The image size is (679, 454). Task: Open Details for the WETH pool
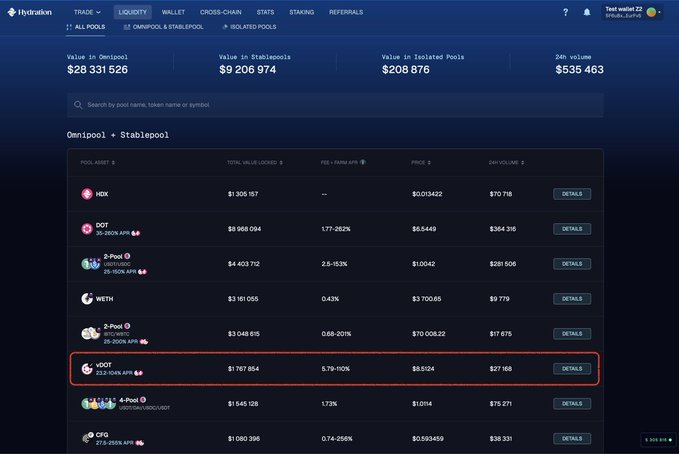572,298
